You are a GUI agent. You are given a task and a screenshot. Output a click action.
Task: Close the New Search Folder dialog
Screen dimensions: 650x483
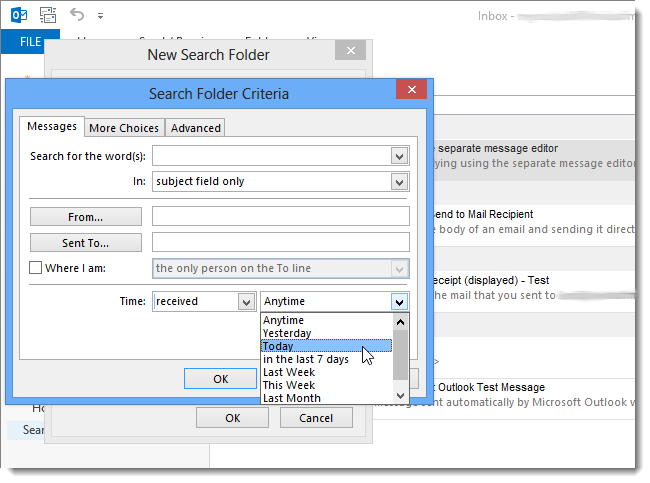coord(351,51)
